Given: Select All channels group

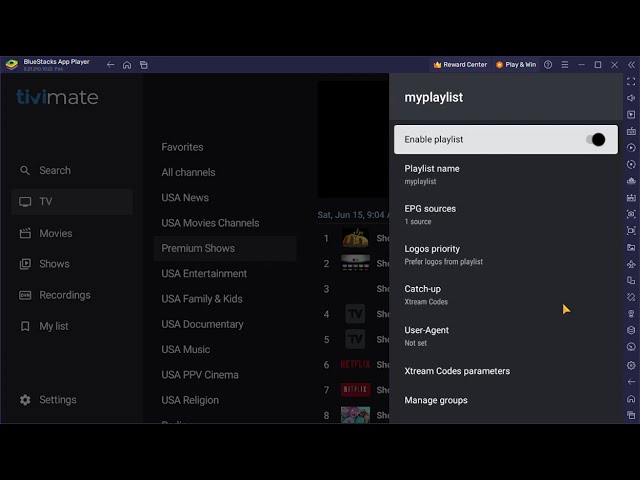Looking at the screenshot, I should pyautogui.click(x=225, y=172).
